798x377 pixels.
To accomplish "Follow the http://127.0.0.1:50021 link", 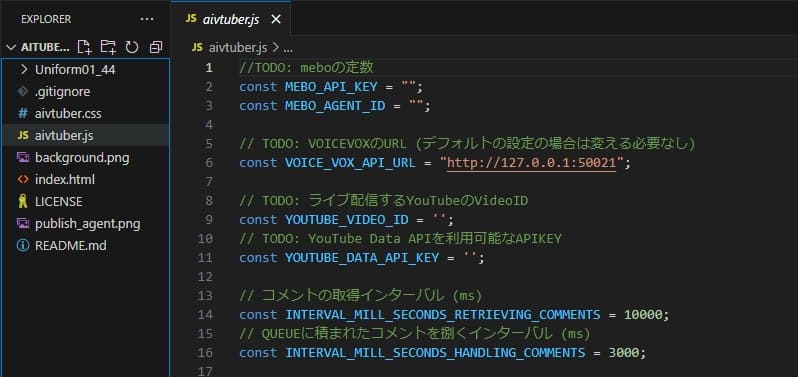I will 532,163.
